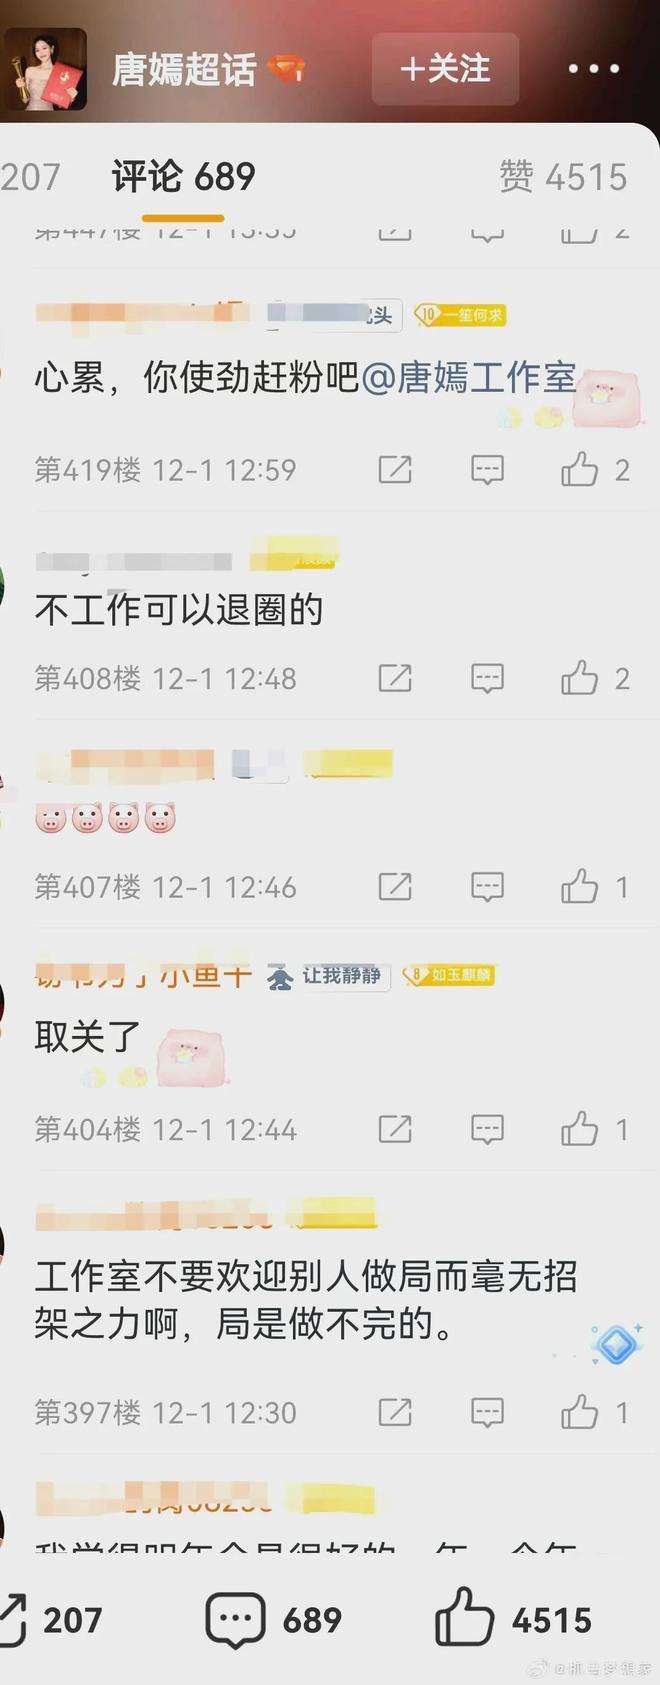Switch to the 评论 689 tab
This screenshot has width=660, height=1685.
(183, 177)
